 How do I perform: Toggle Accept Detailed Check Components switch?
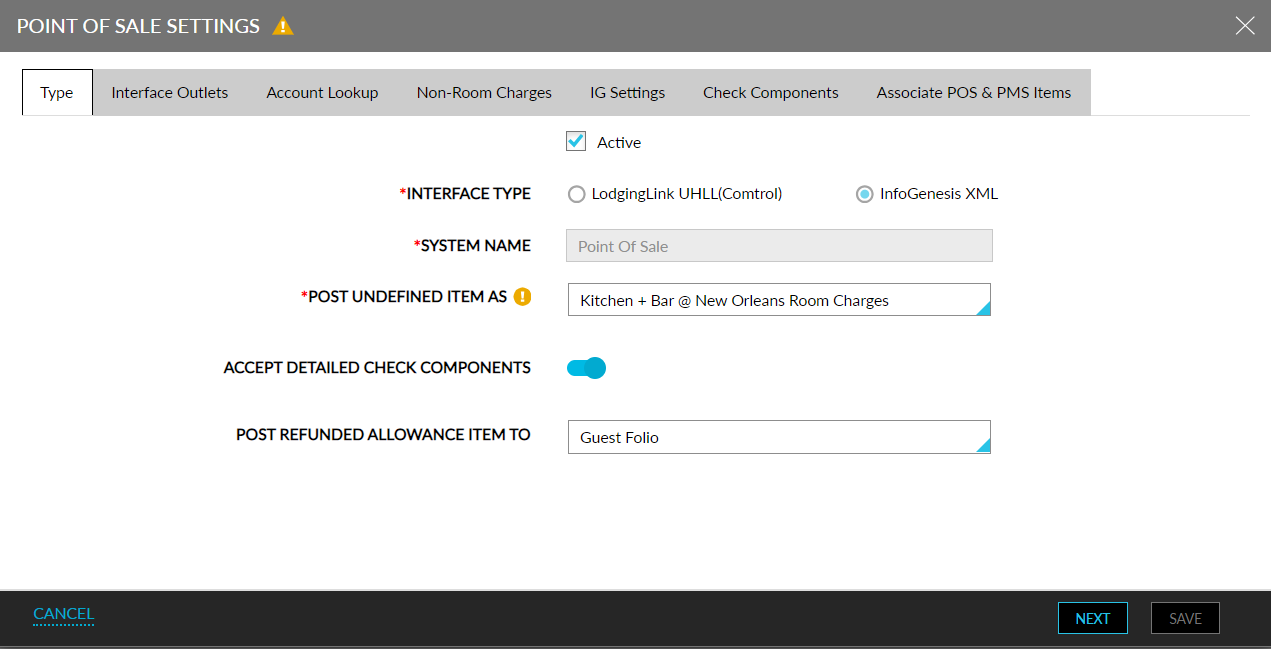click(x=586, y=368)
